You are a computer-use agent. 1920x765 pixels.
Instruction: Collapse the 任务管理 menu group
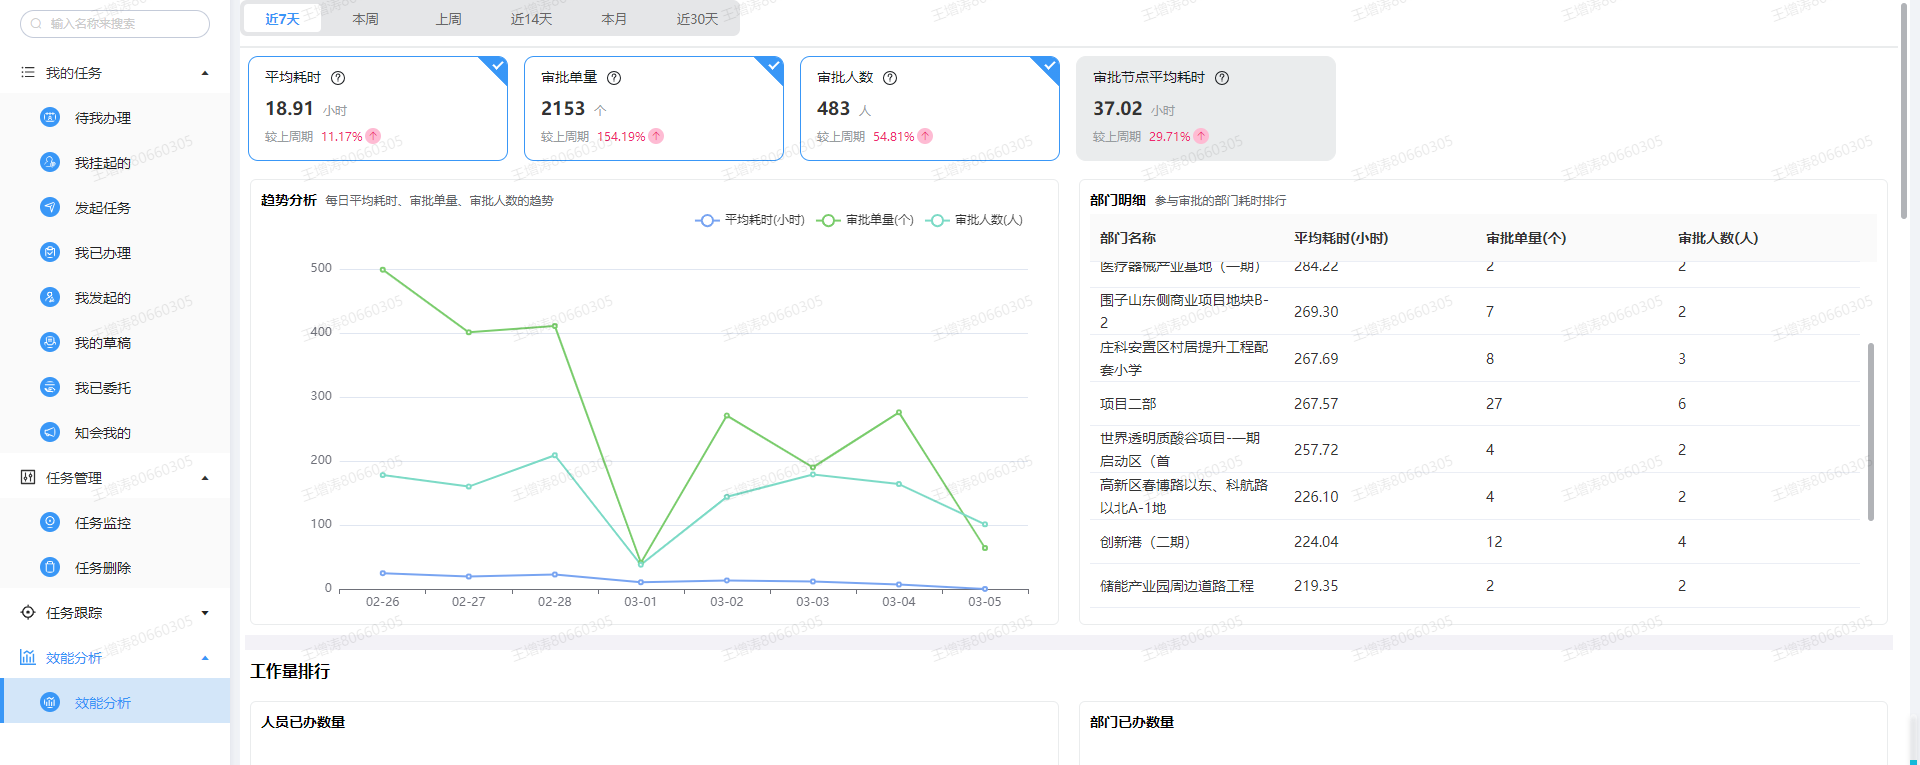[x=205, y=478]
